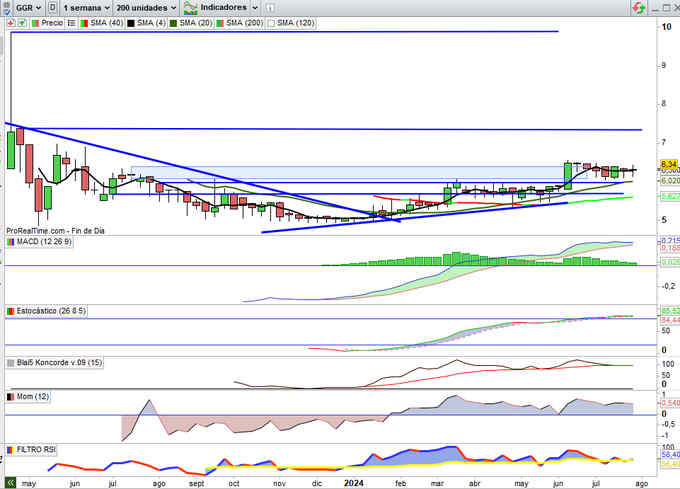Click the dic label on time axis
The height and width of the screenshot is (489, 680).
pyautogui.click(x=317, y=483)
